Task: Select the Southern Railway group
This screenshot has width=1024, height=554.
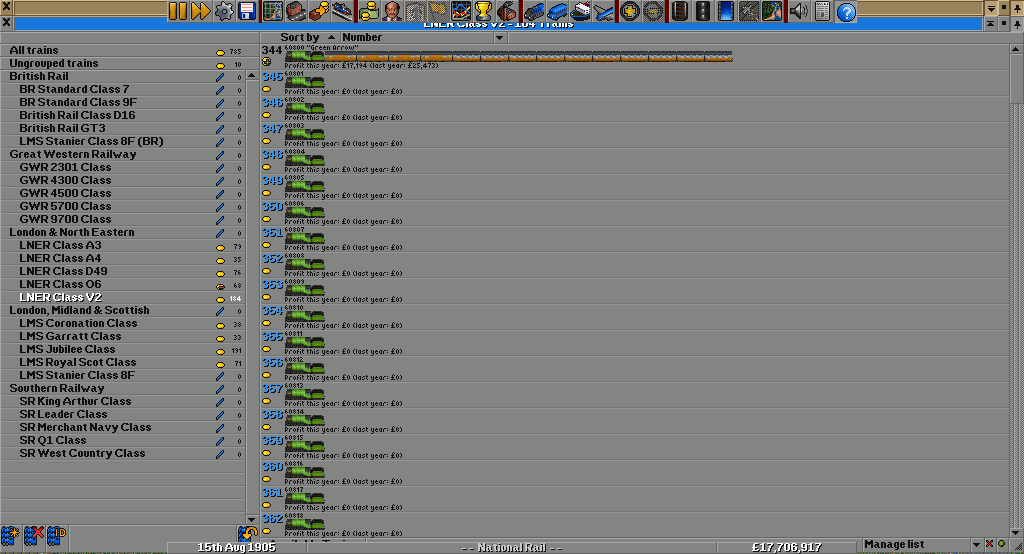Action: [x=123, y=389]
